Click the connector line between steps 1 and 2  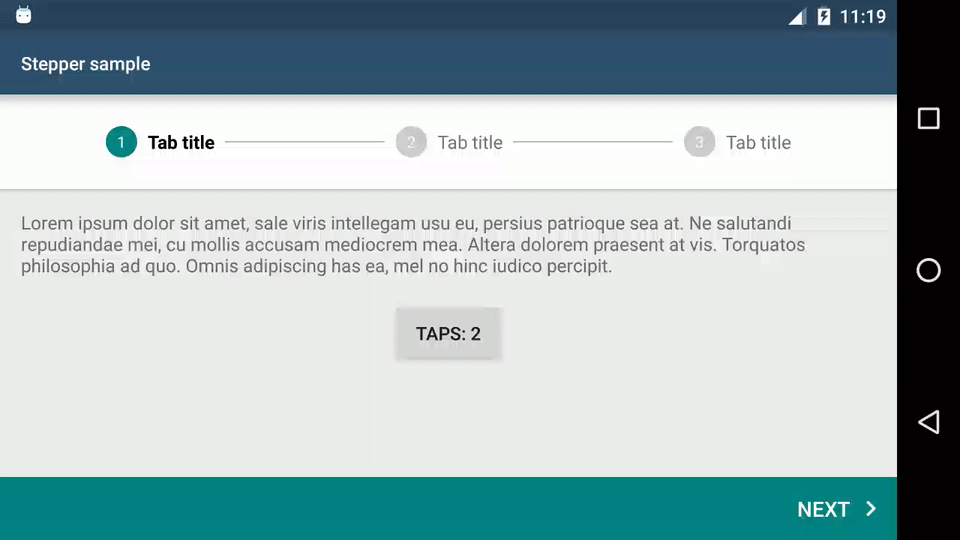click(x=305, y=142)
